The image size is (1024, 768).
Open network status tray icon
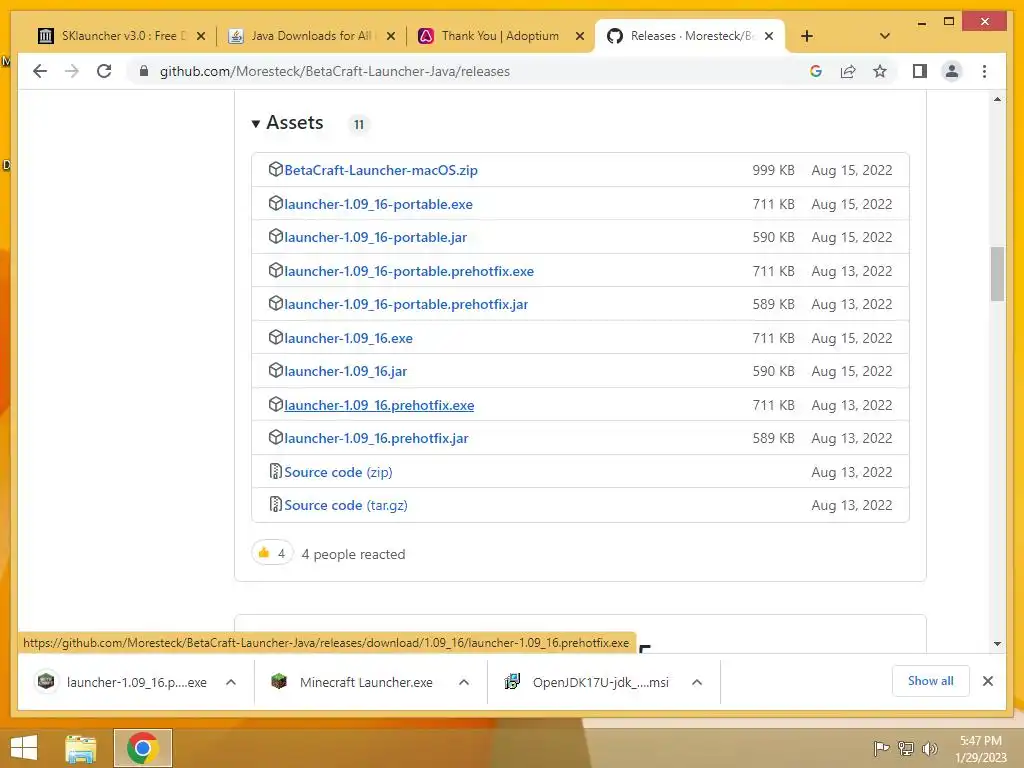point(906,748)
